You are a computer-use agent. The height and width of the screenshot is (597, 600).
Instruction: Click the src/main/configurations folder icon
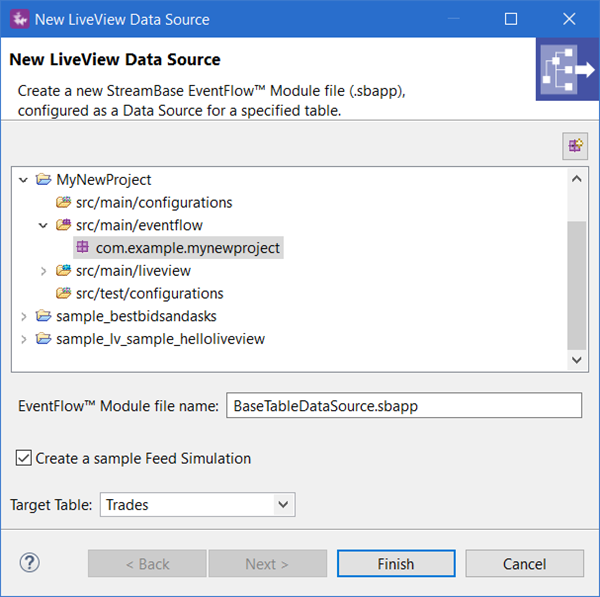[64, 202]
